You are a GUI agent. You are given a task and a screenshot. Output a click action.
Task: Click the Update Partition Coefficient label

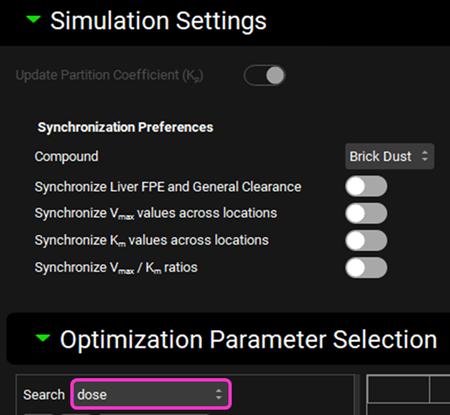point(109,75)
